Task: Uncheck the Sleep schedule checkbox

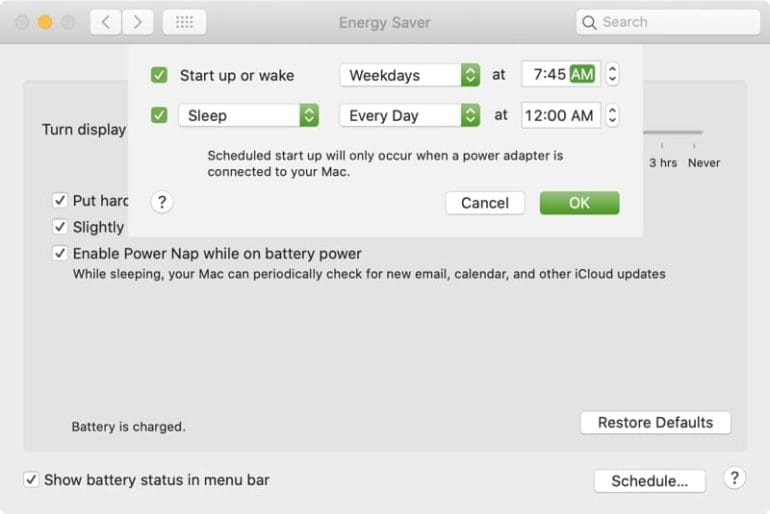Action: point(159,115)
